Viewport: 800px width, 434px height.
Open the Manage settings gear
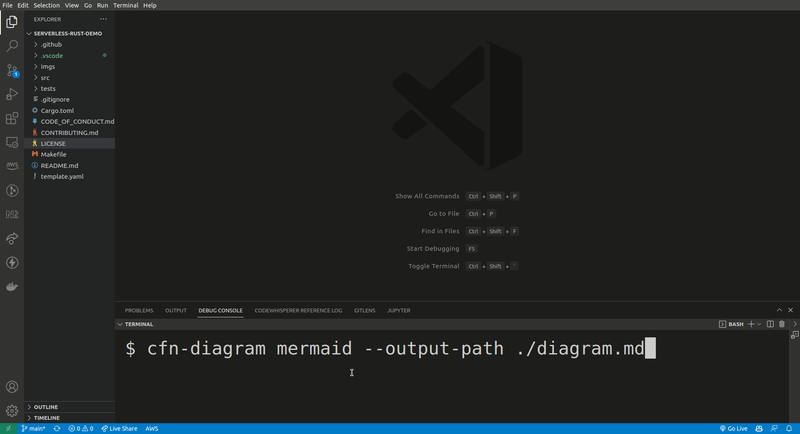click(12, 411)
